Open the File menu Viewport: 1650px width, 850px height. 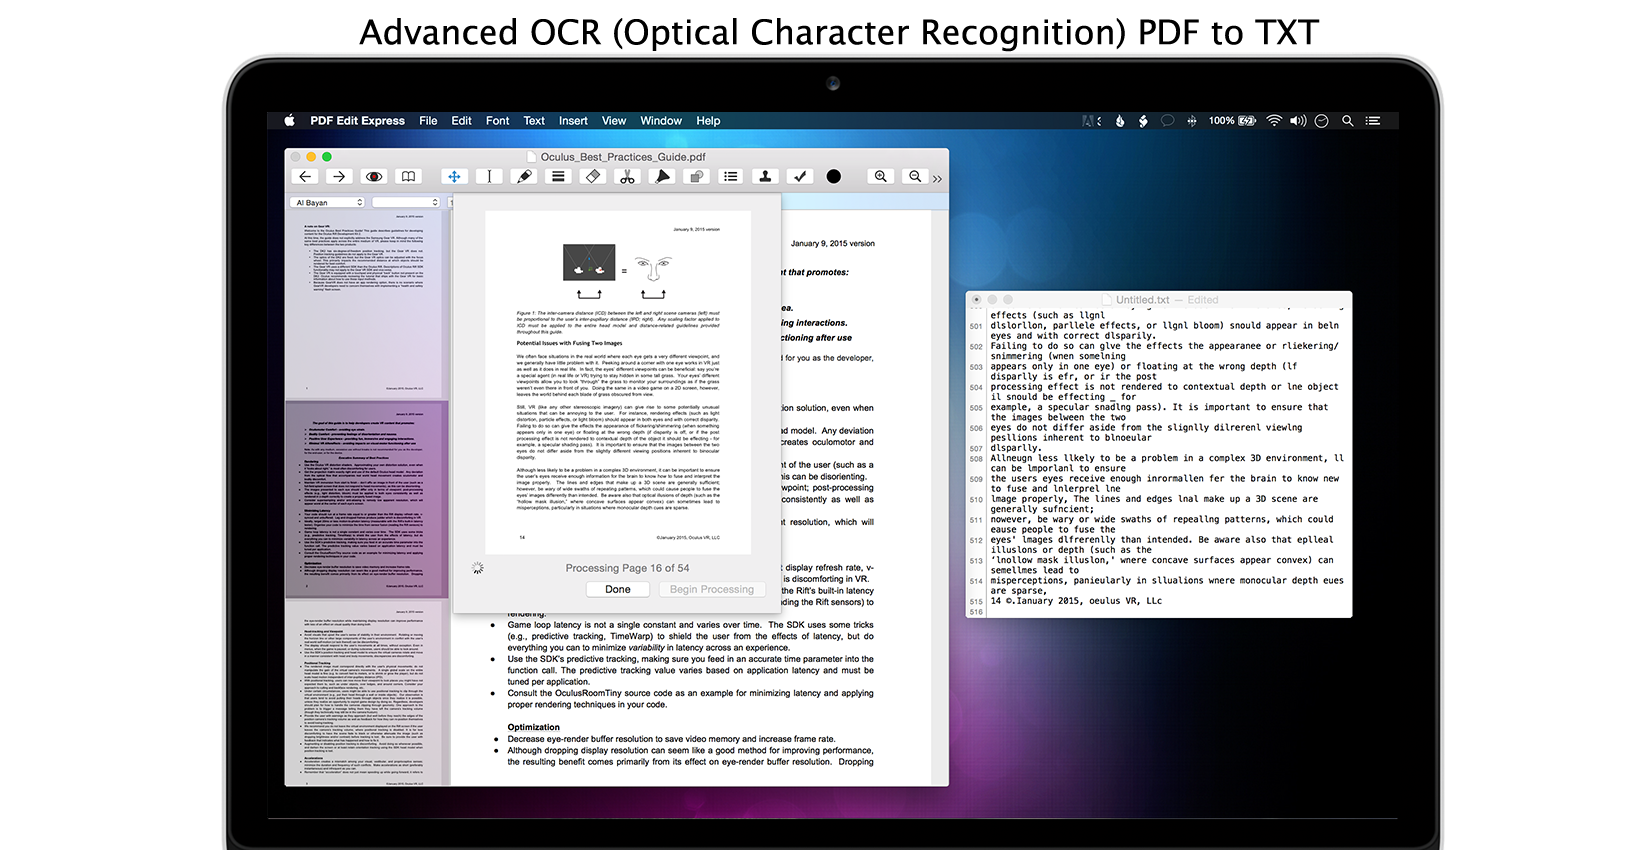[x=428, y=121]
